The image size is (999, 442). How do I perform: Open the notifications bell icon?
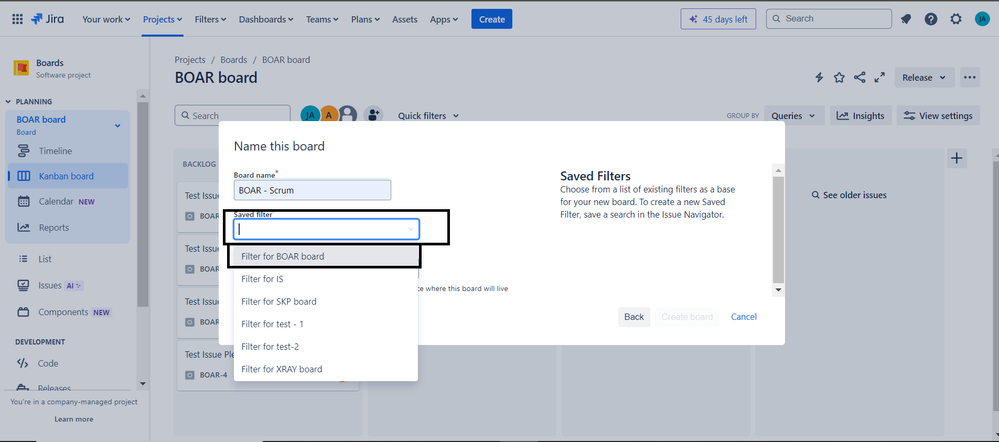click(906, 19)
